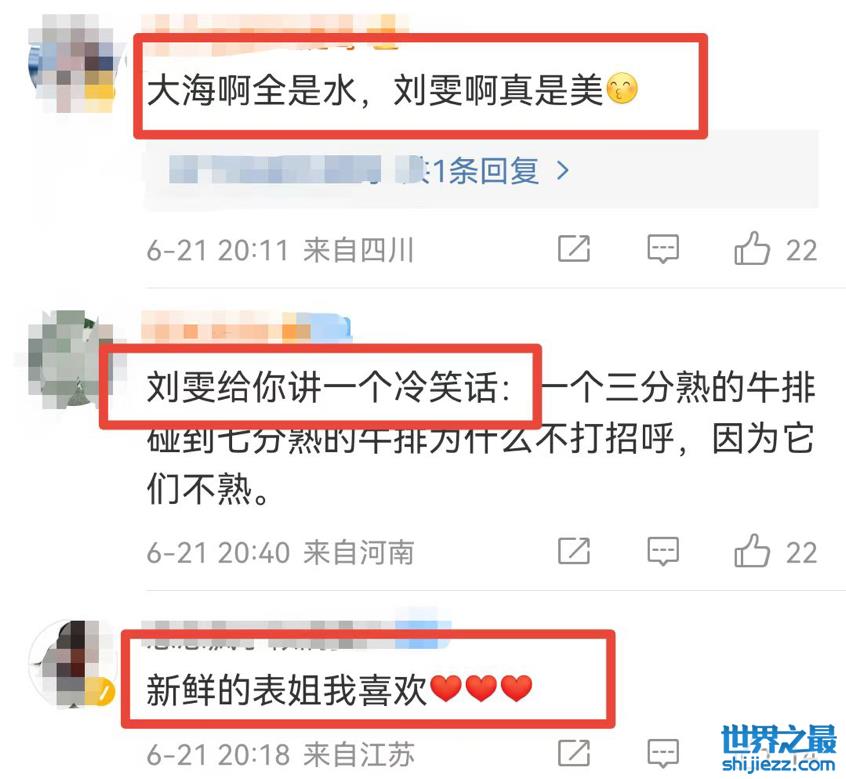846x779 pixels.
Task: Open the 世界之最 shijiezz.com watermark
Action: [x=778, y=749]
